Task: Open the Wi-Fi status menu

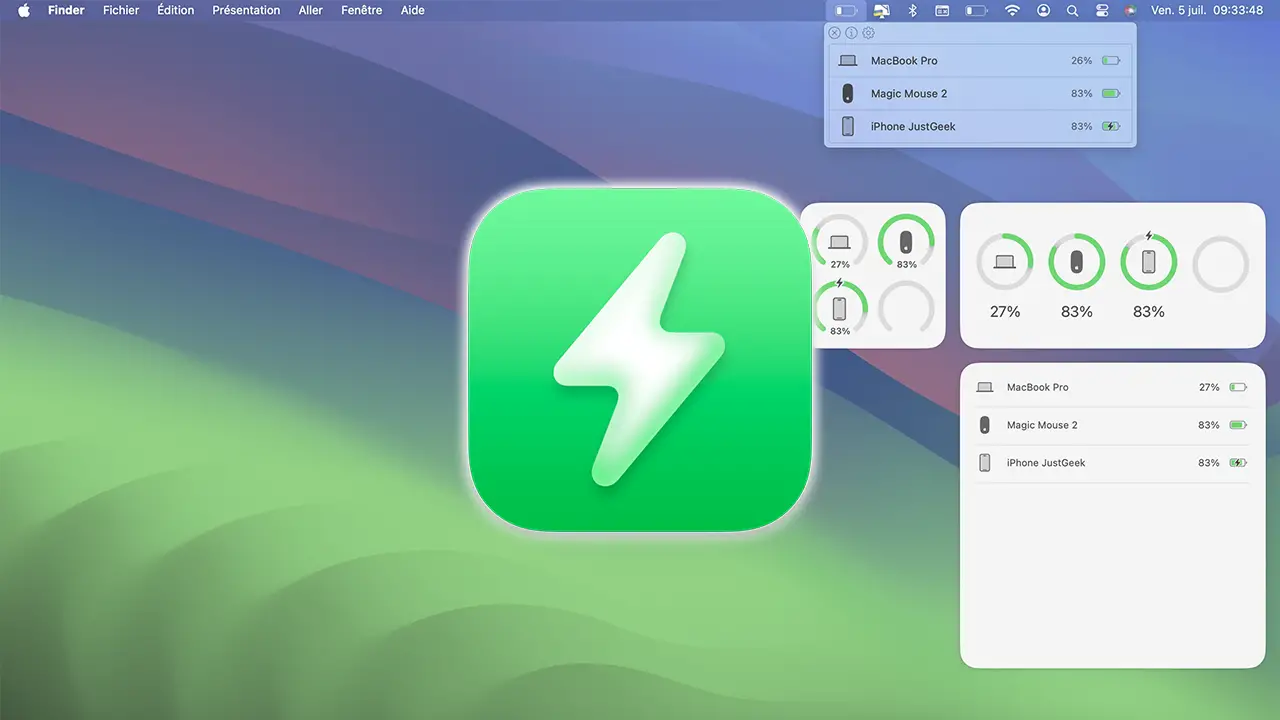Action: (x=1012, y=10)
